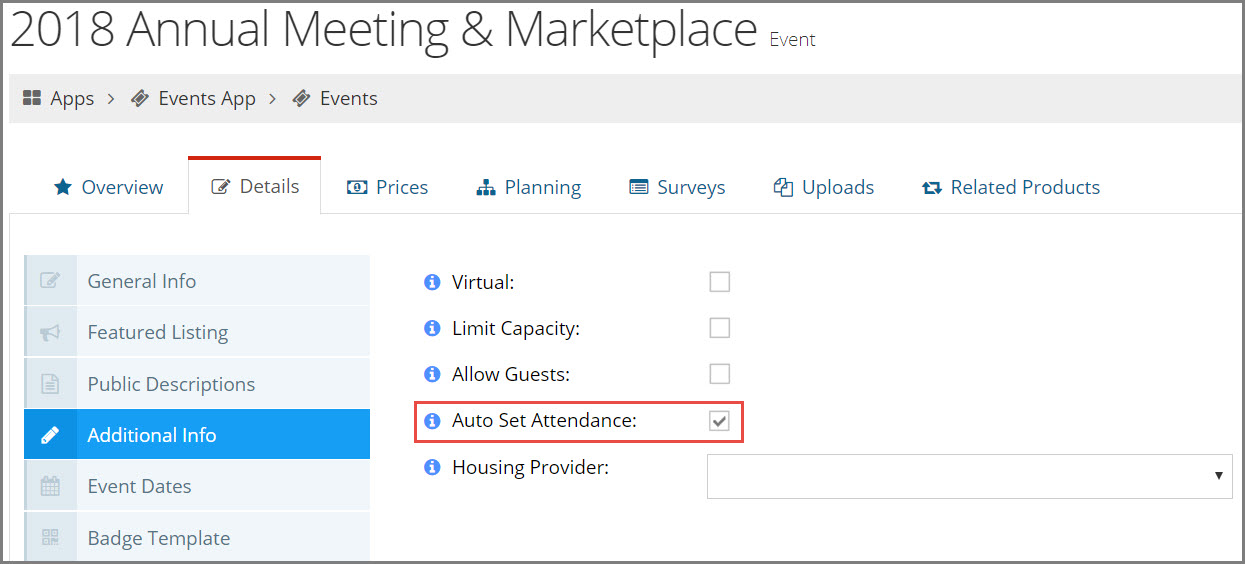Screen dimensions: 1245x564
Task: Click the info icon beside Housing Provider
Action: (432, 467)
